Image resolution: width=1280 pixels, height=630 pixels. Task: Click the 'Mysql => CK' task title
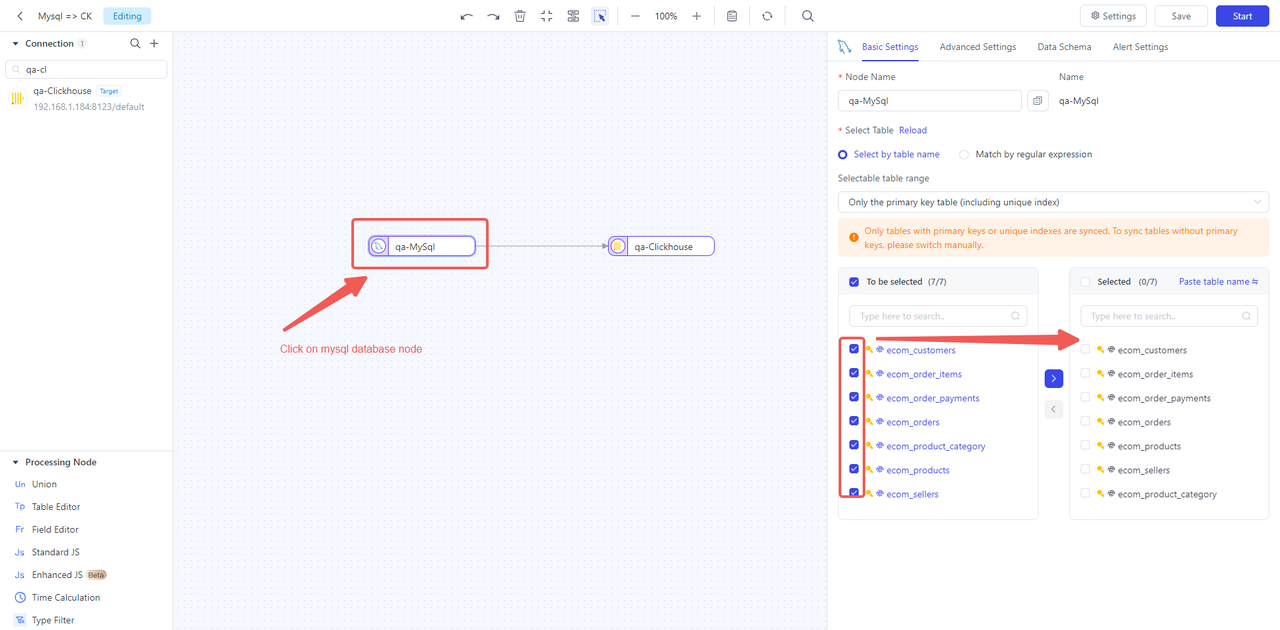pyautogui.click(x=65, y=16)
